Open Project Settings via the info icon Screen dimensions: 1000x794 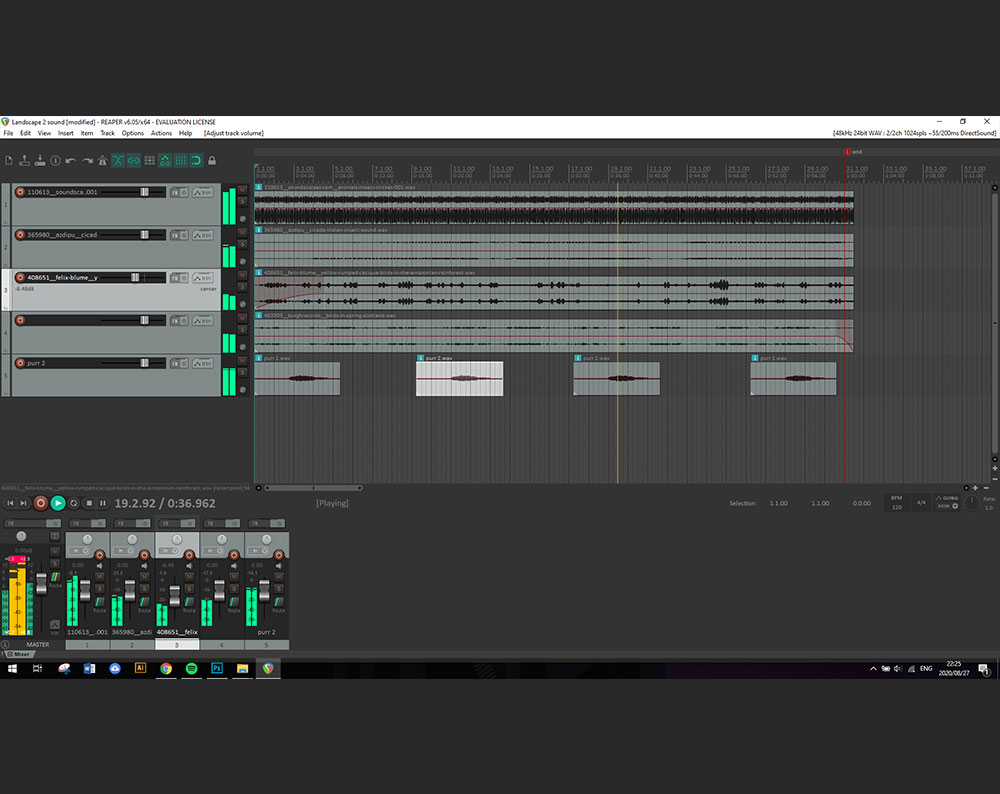click(x=55, y=160)
